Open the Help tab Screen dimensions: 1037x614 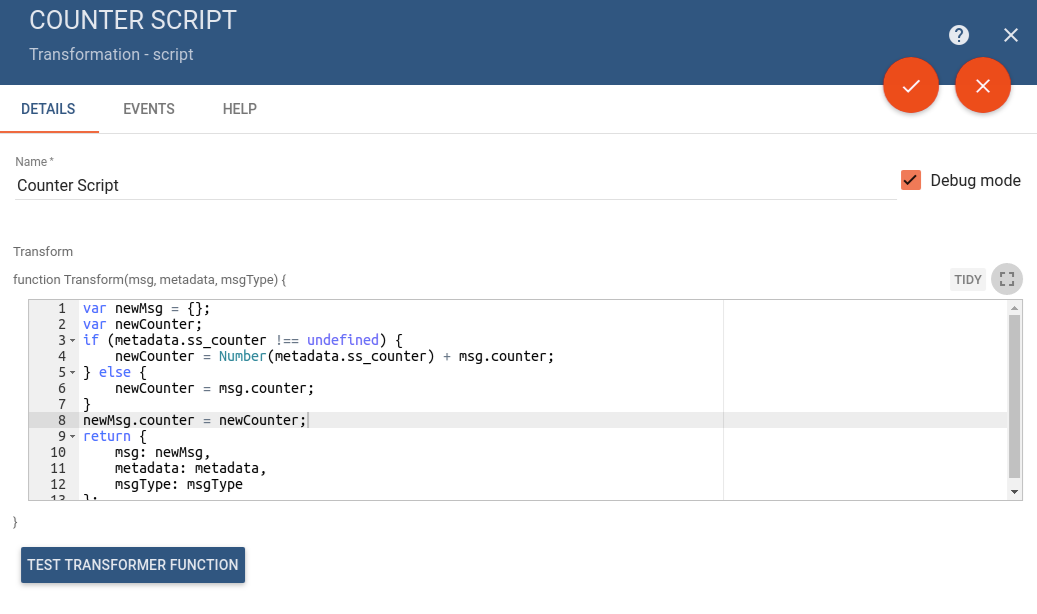pos(240,109)
